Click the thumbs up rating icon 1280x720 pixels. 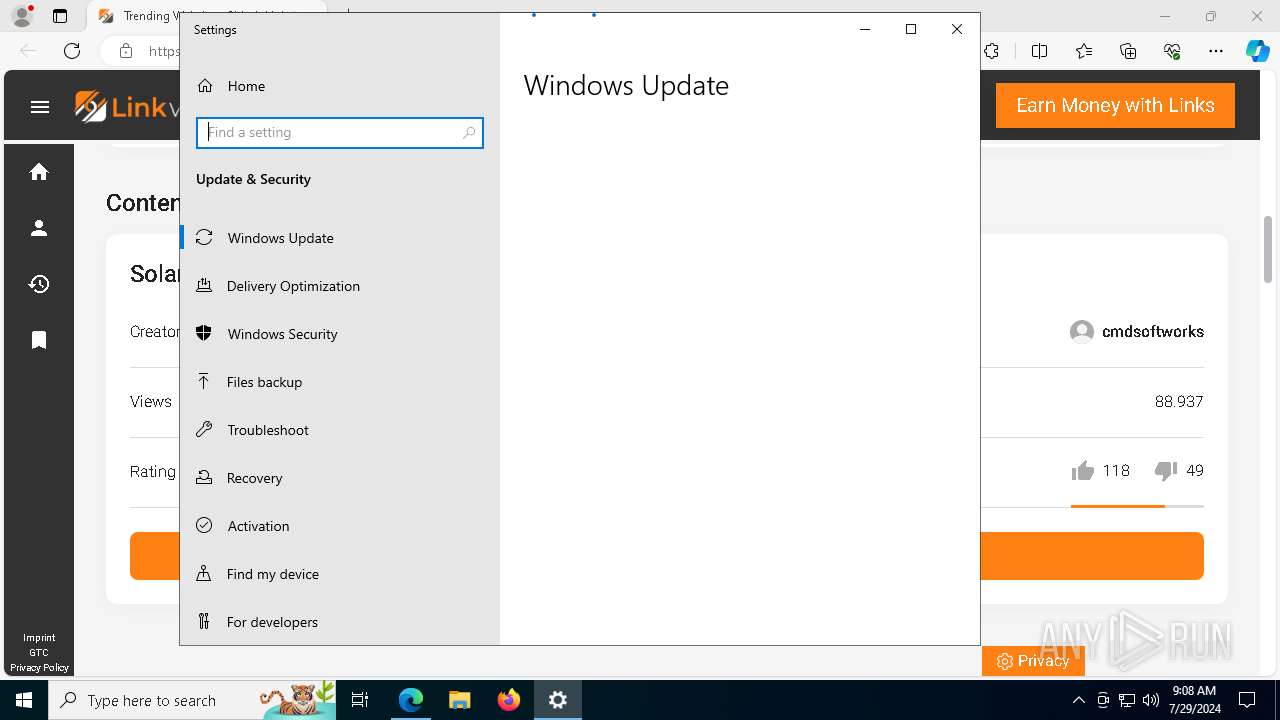pos(1082,471)
